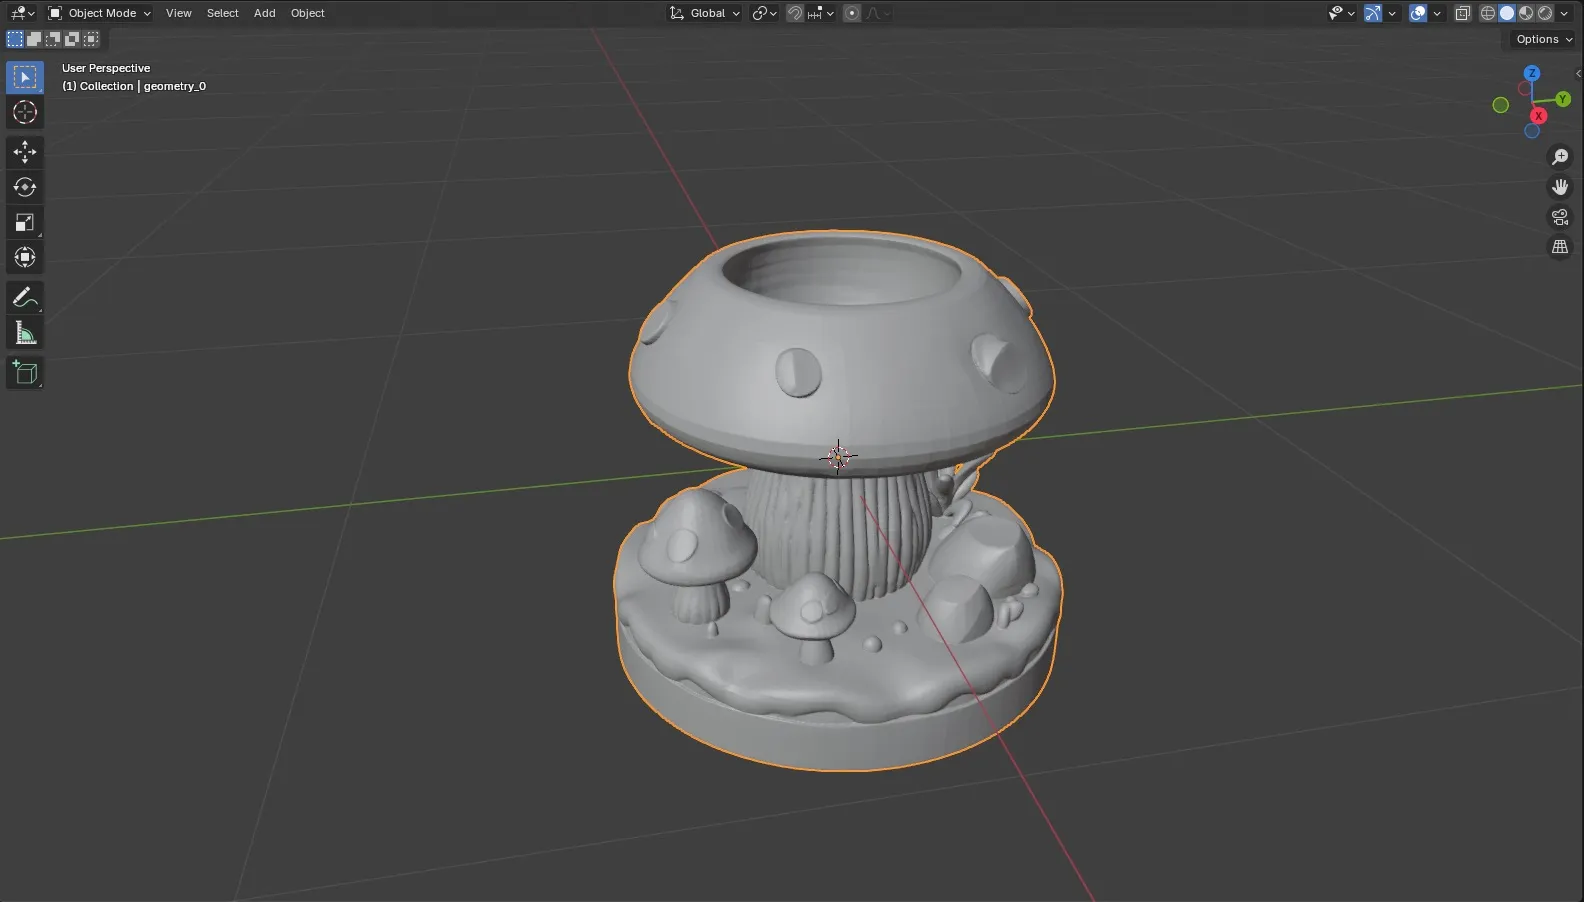Switch to Material Preview shading
Screen dimensions: 1584x902
point(1526,13)
